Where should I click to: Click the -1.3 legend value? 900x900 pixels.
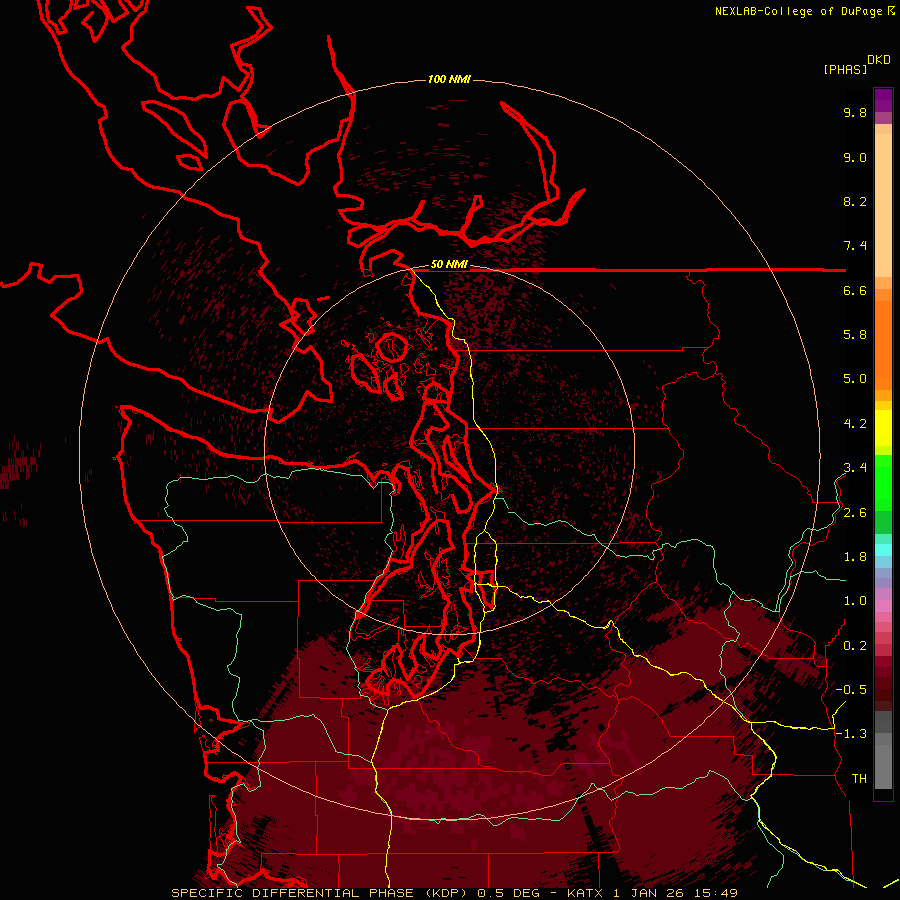click(x=851, y=734)
